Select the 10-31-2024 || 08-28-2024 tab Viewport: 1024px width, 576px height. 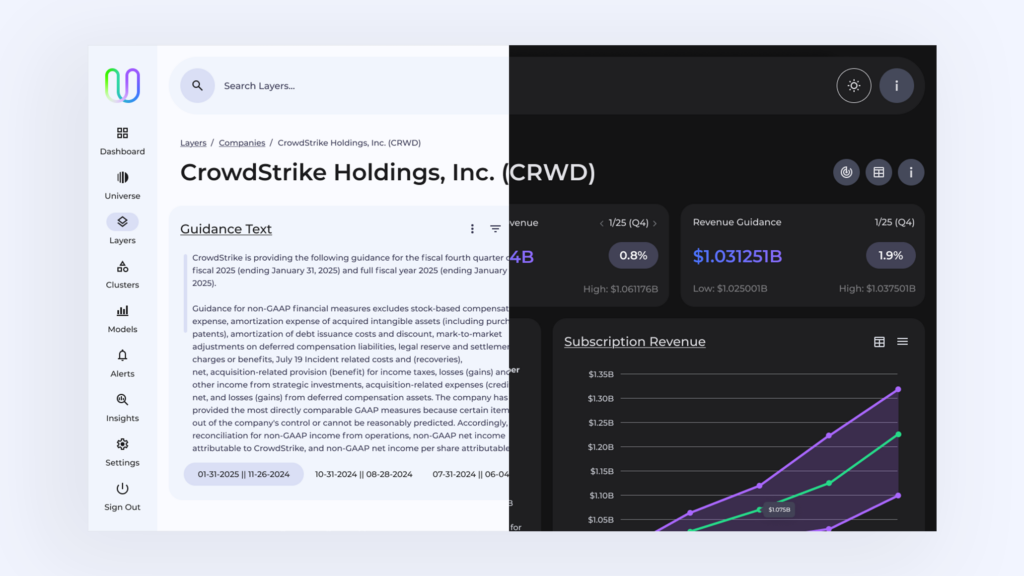pos(364,474)
